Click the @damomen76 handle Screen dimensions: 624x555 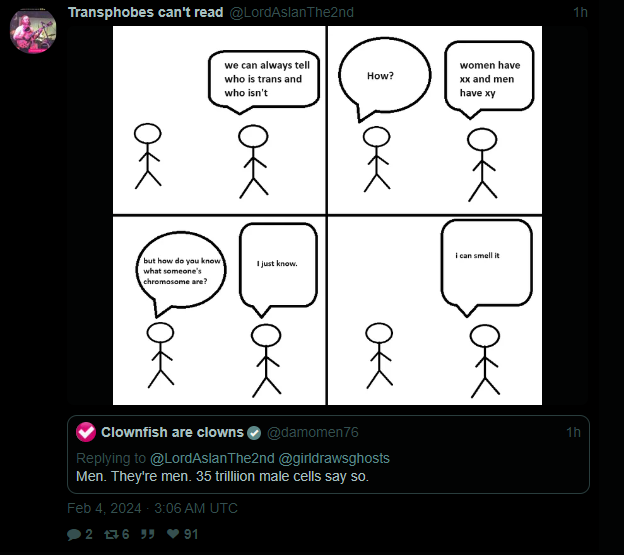pyautogui.click(x=313, y=432)
